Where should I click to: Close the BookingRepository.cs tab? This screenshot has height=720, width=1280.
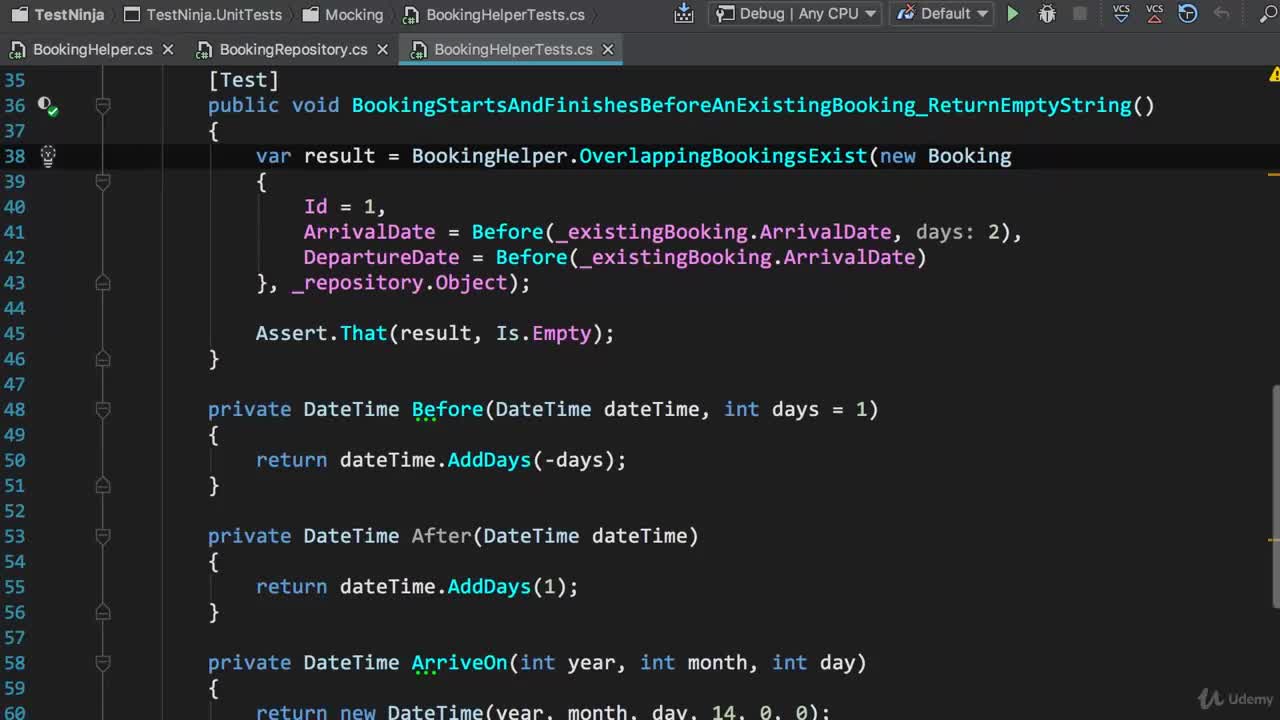382,49
